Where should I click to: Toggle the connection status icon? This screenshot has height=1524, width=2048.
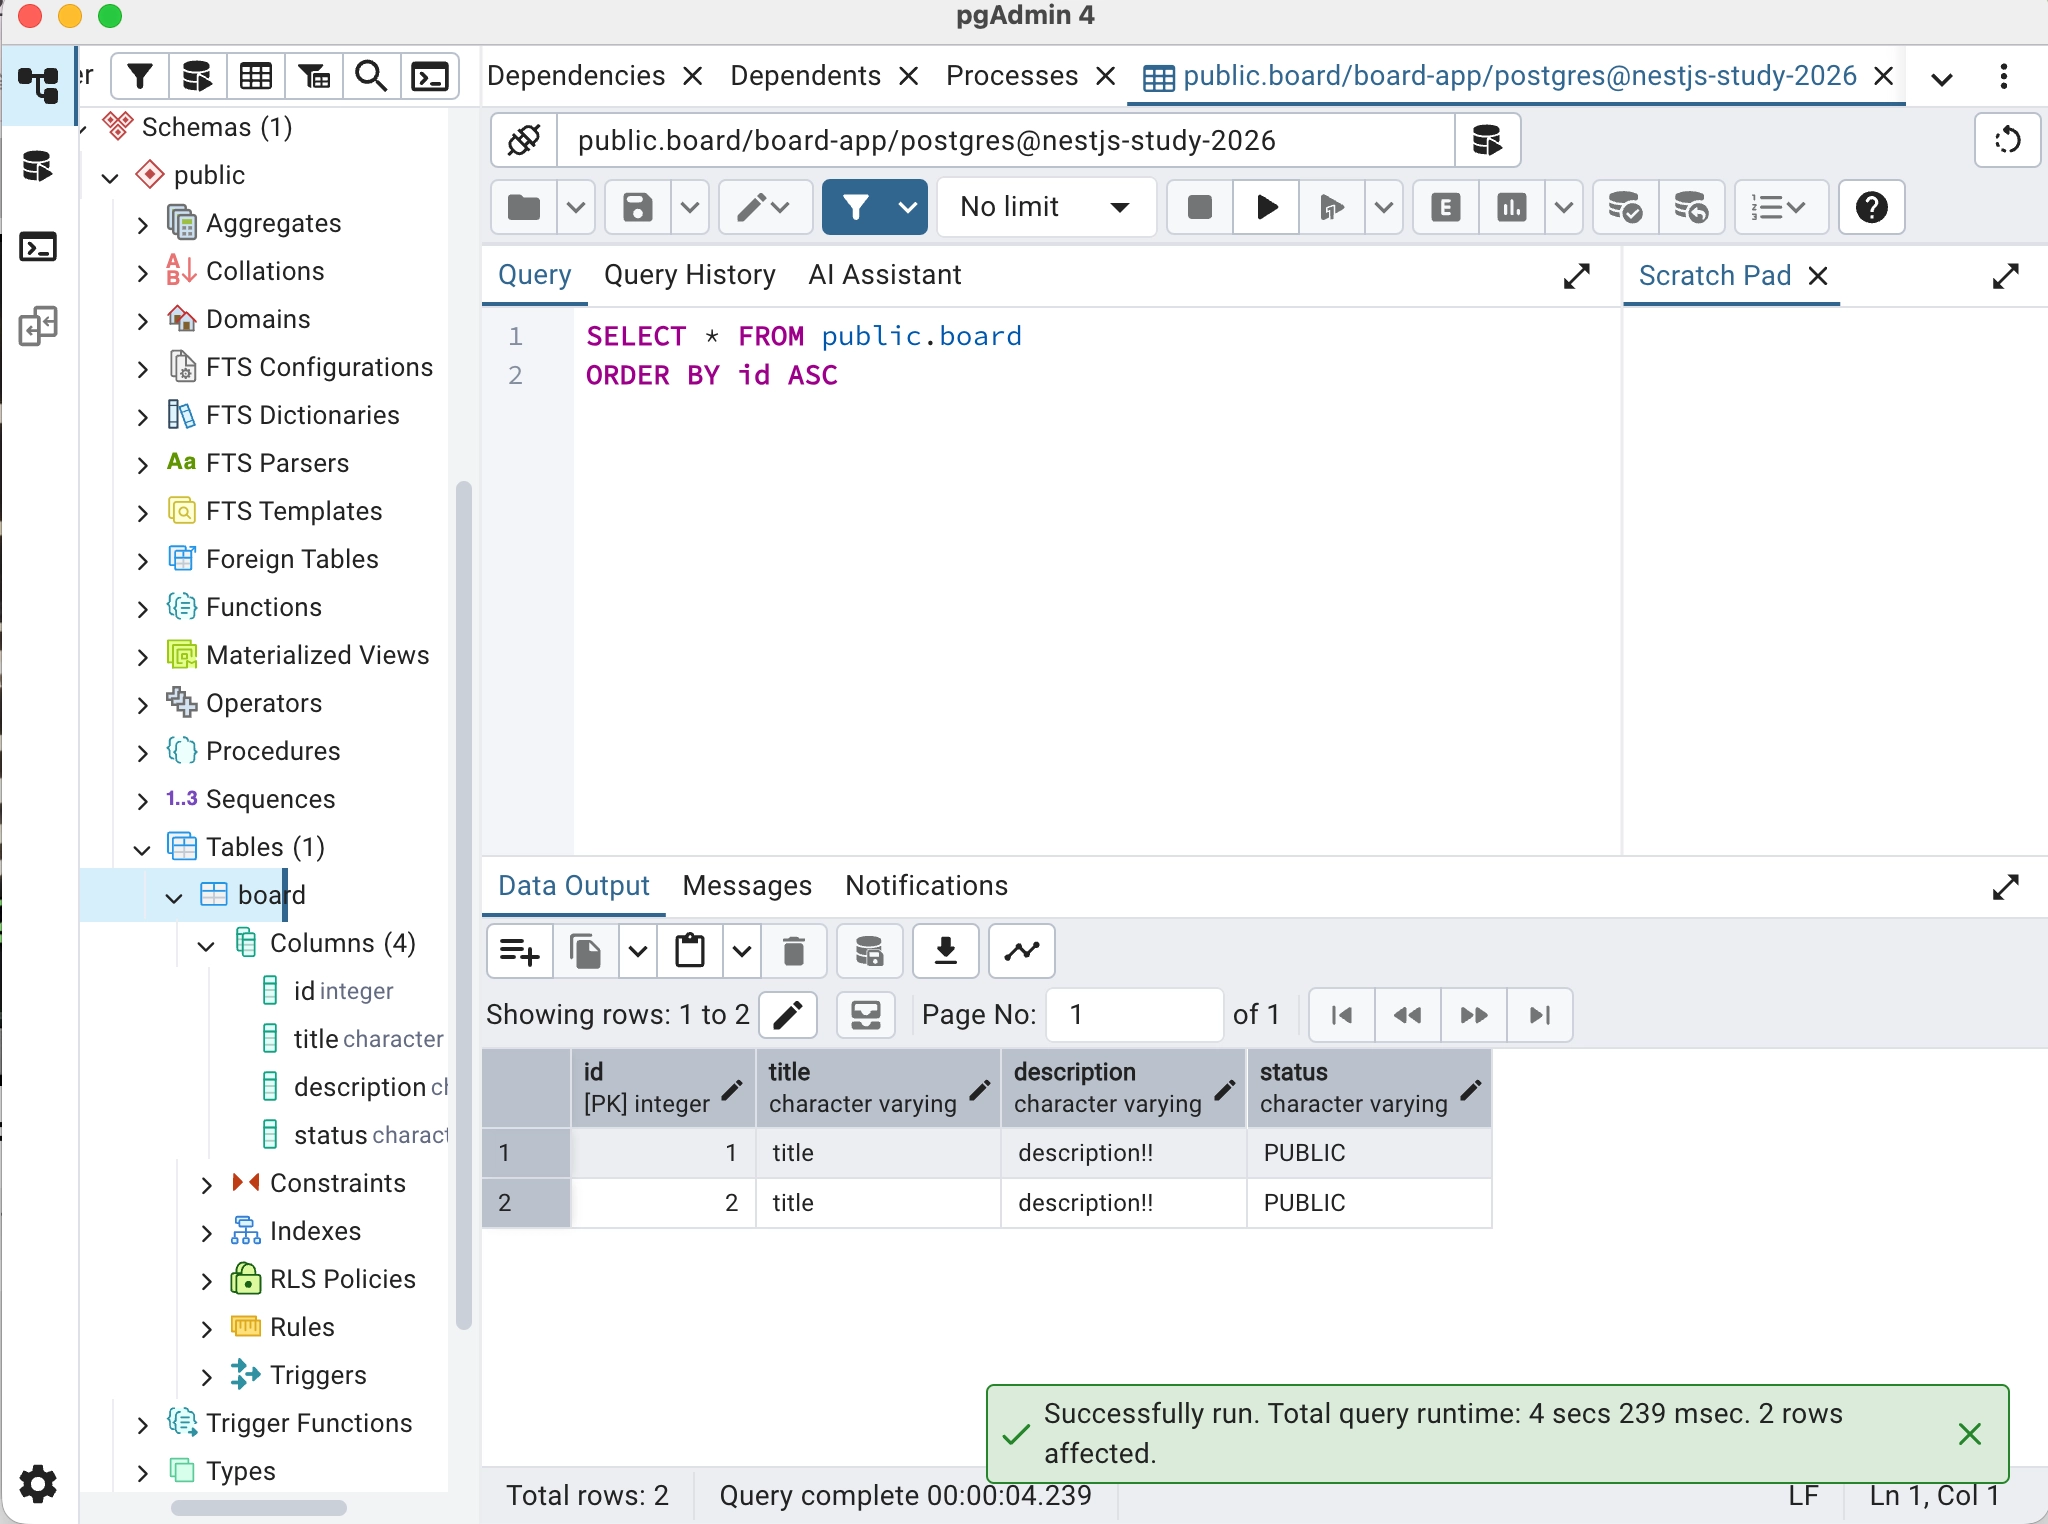[x=524, y=140]
